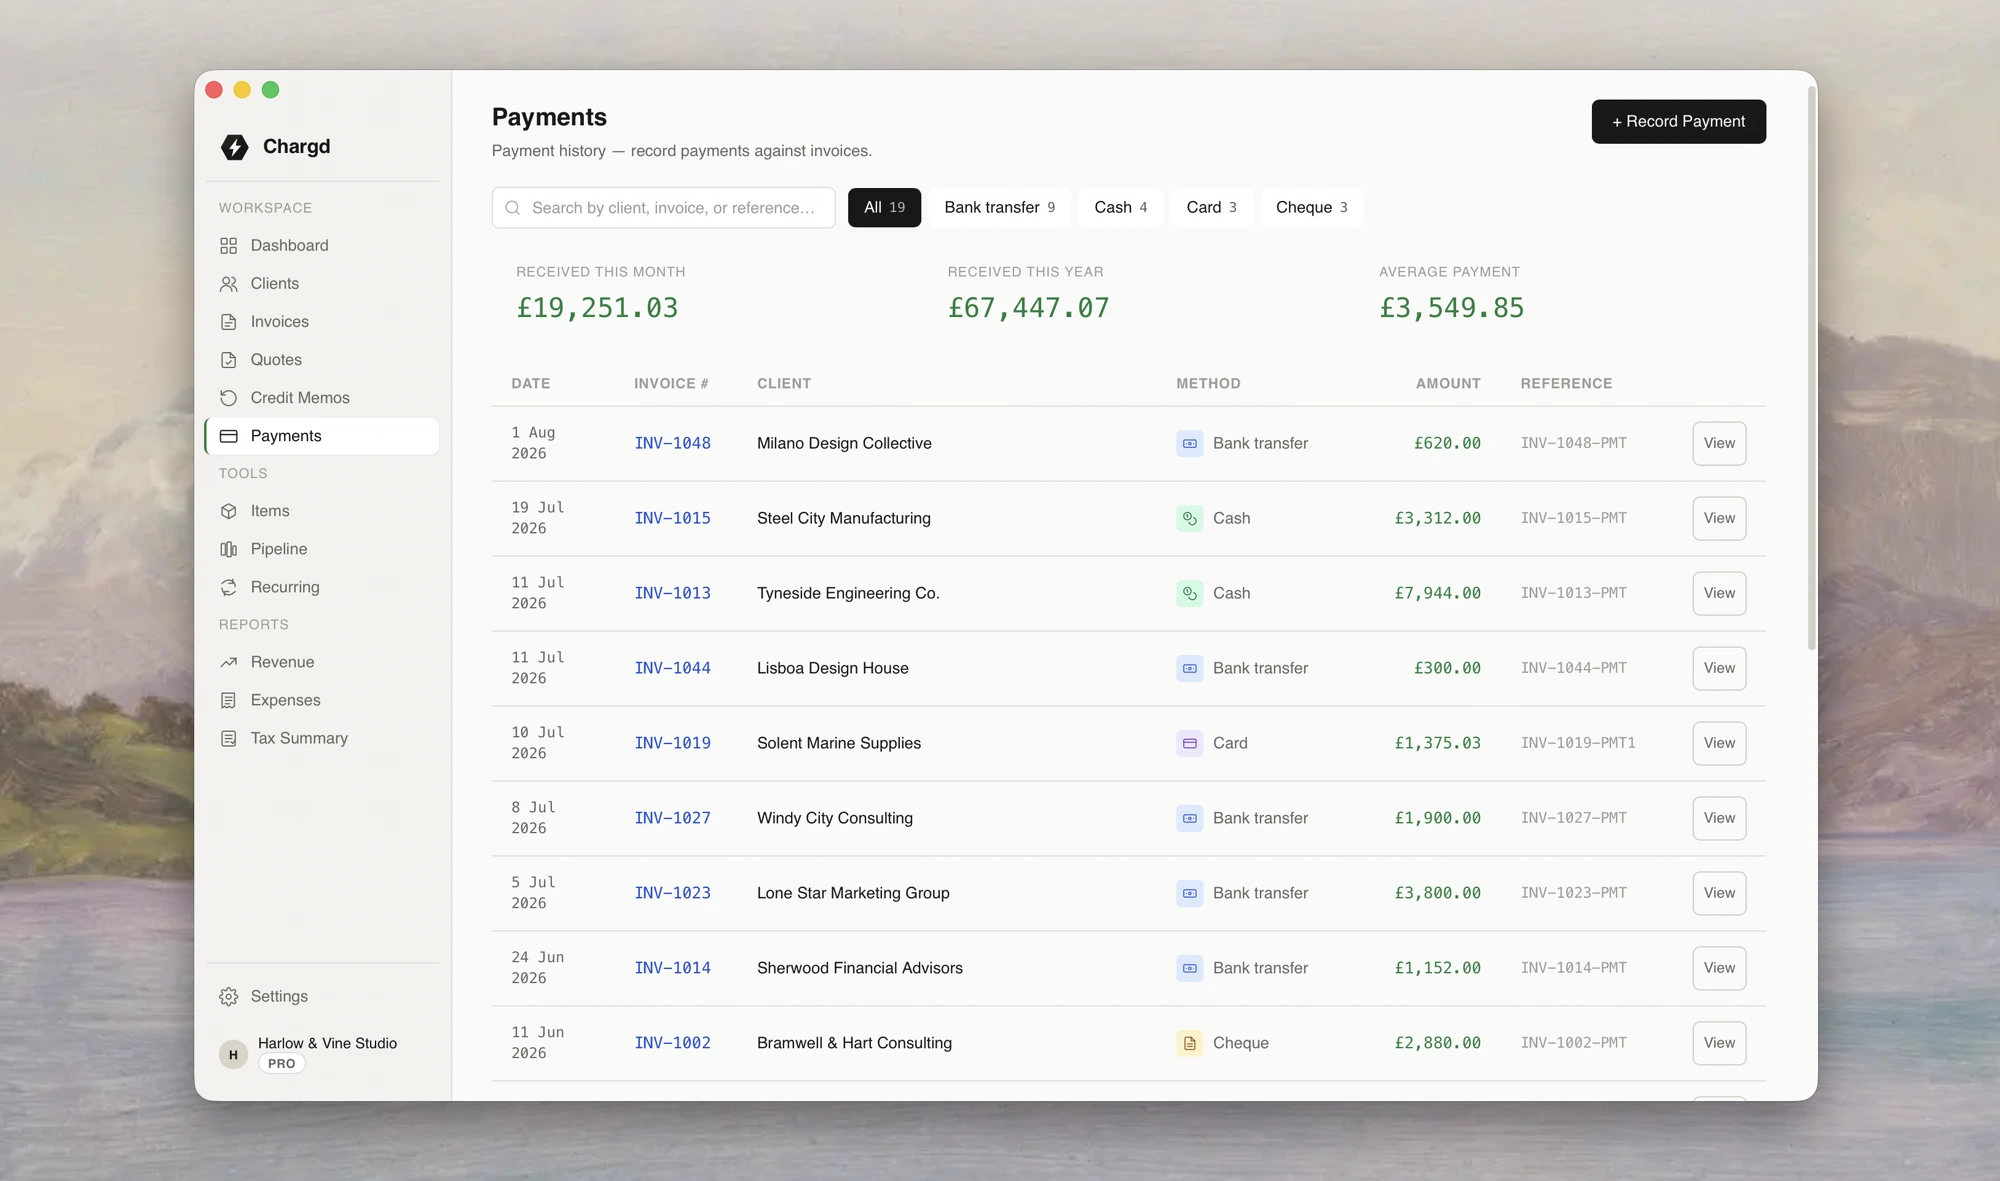The image size is (2000, 1181).
Task: Click the Invoices document icon
Action: coord(229,322)
